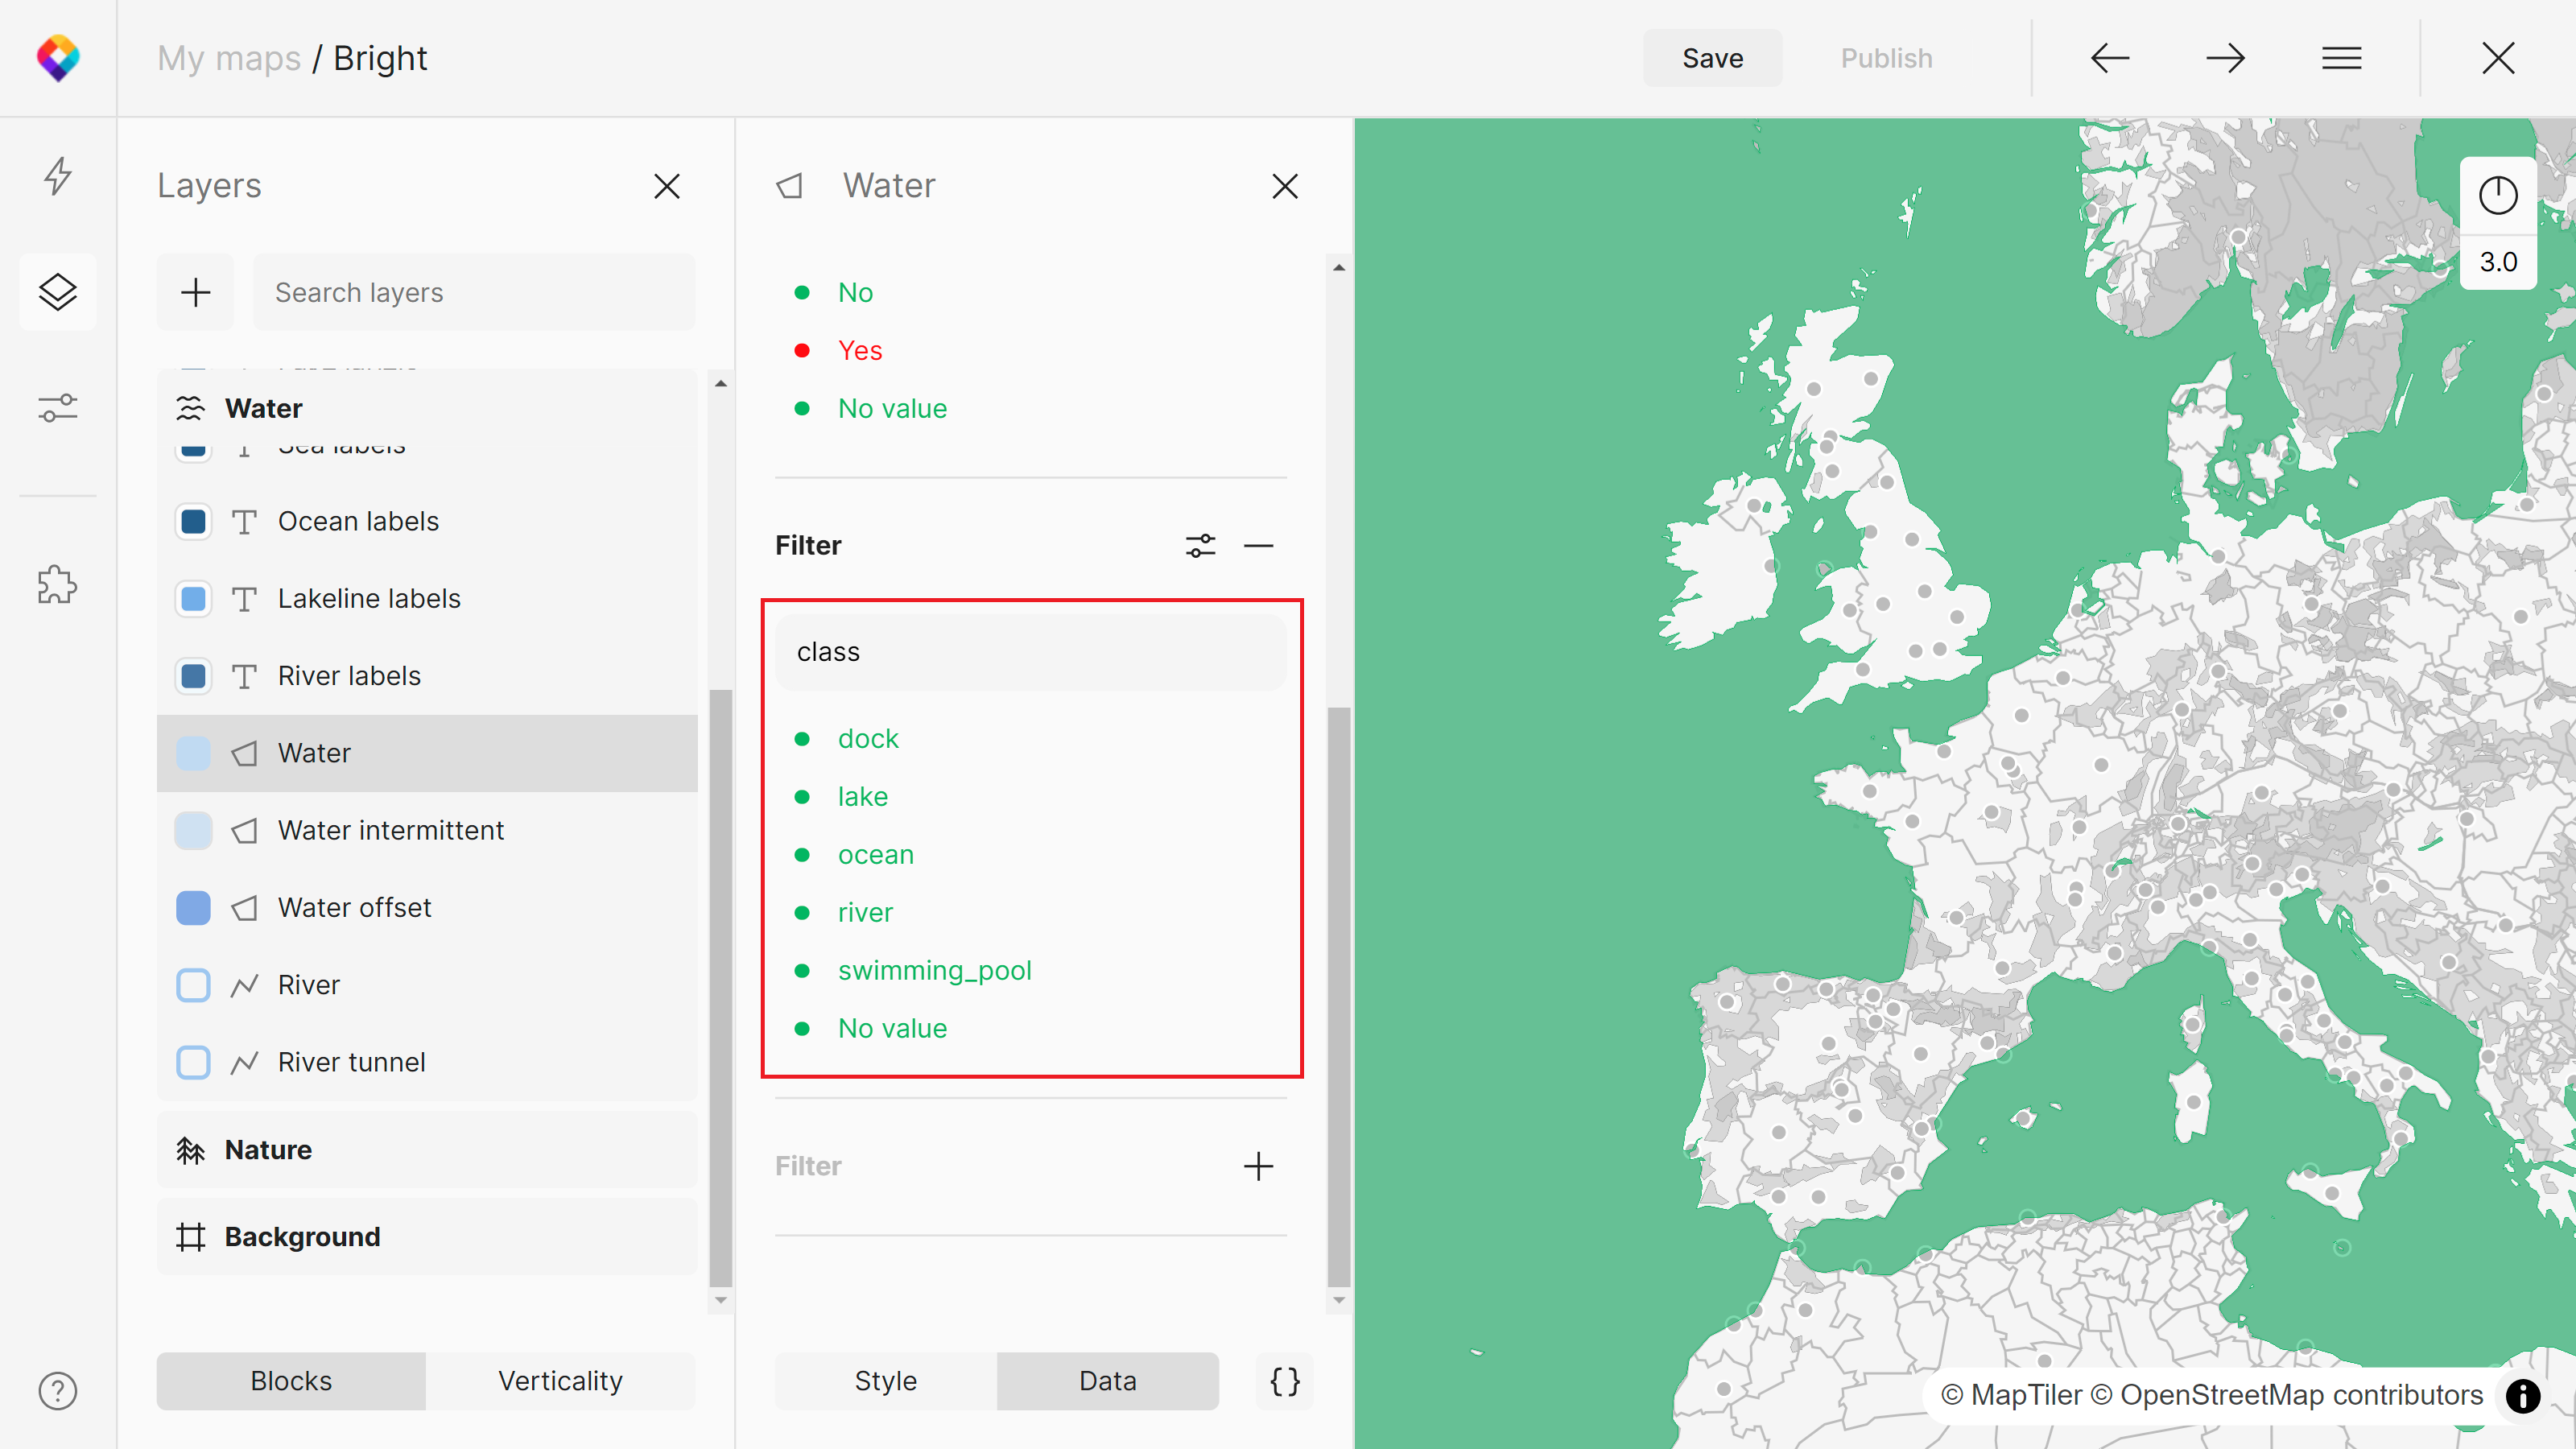Open the quick actions lightning icon
The image size is (2576, 1449).
tap(57, 176)
